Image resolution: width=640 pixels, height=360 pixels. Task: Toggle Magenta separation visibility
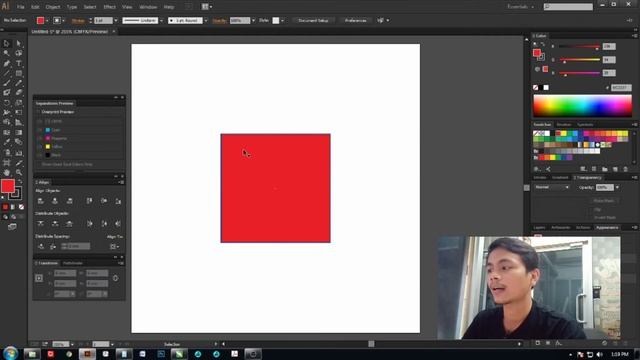(x=40, y=138)
